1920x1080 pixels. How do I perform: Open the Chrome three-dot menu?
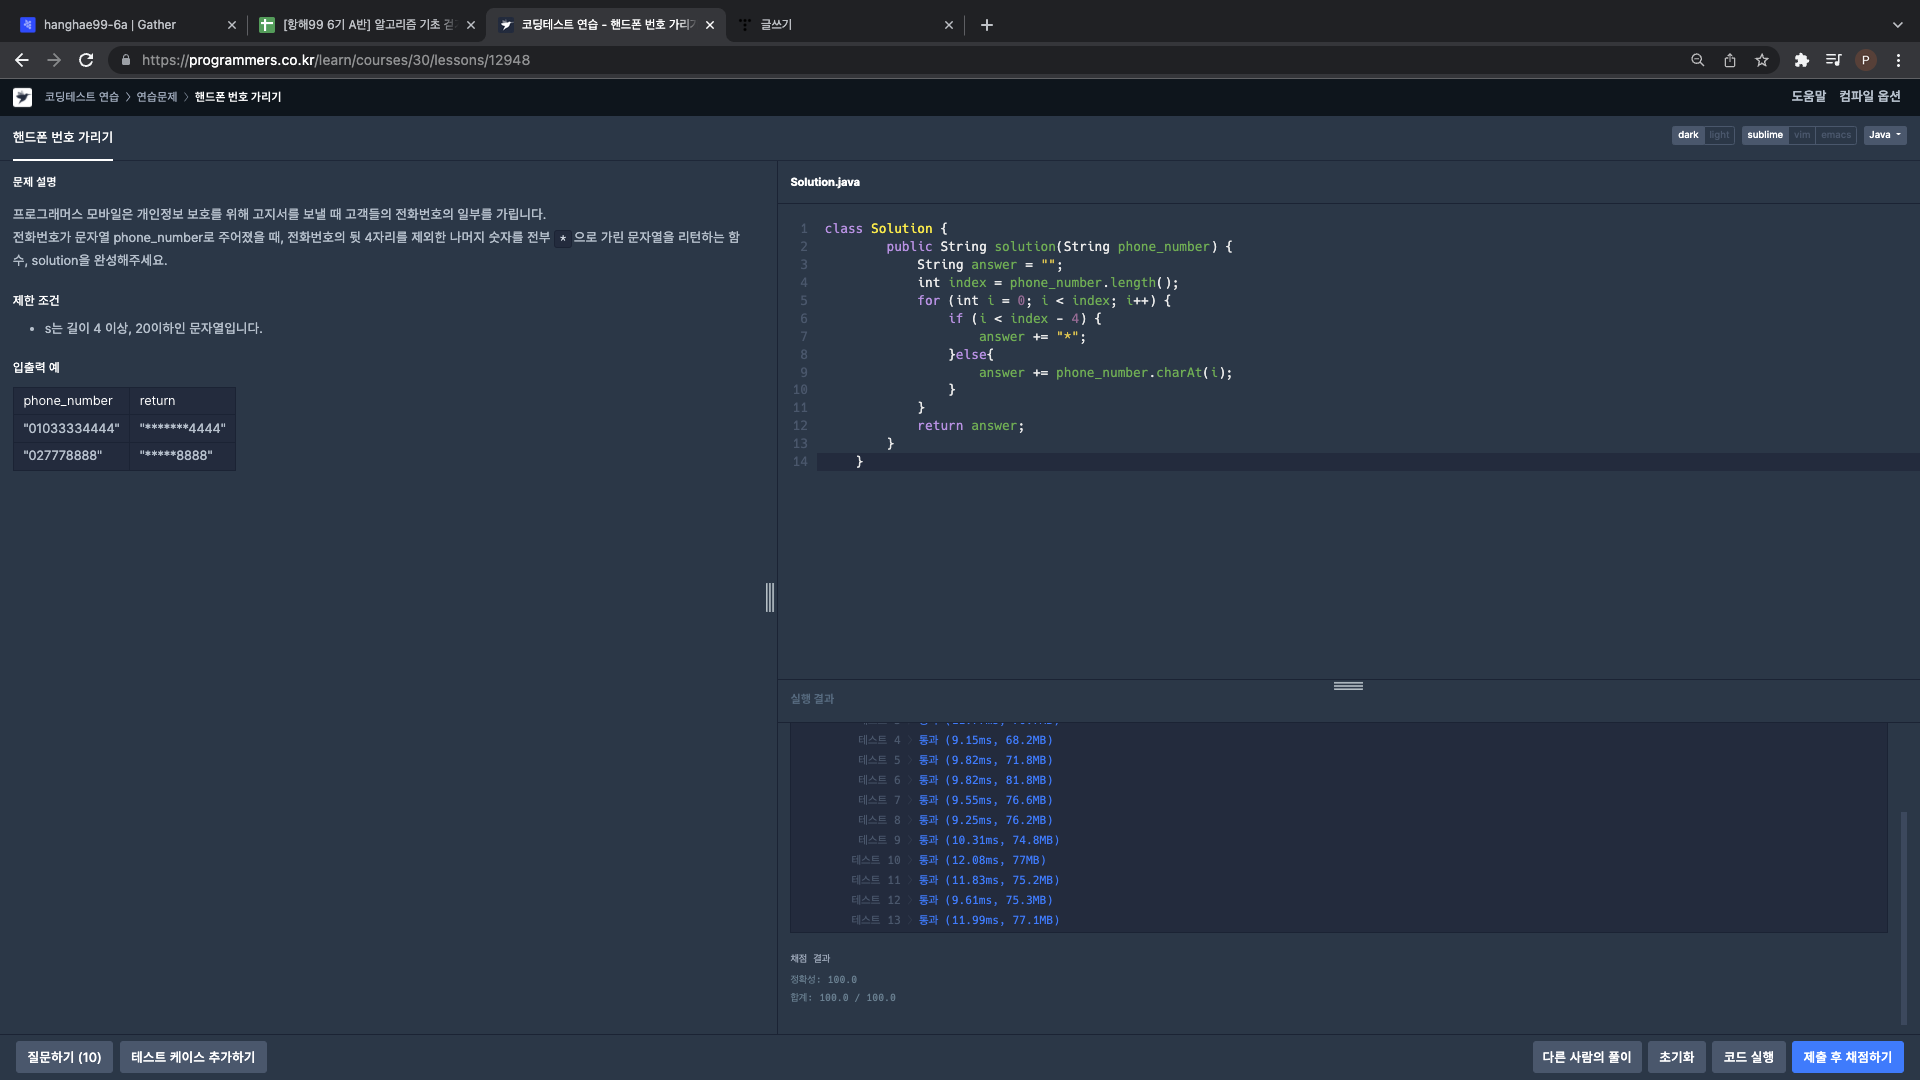(1898, 60)
